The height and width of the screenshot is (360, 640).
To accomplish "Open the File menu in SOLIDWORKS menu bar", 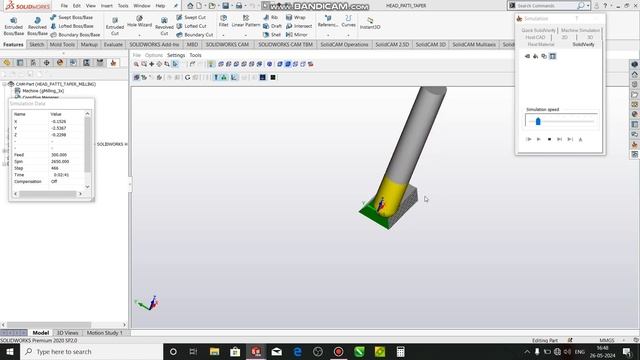I will click(64, 6).
